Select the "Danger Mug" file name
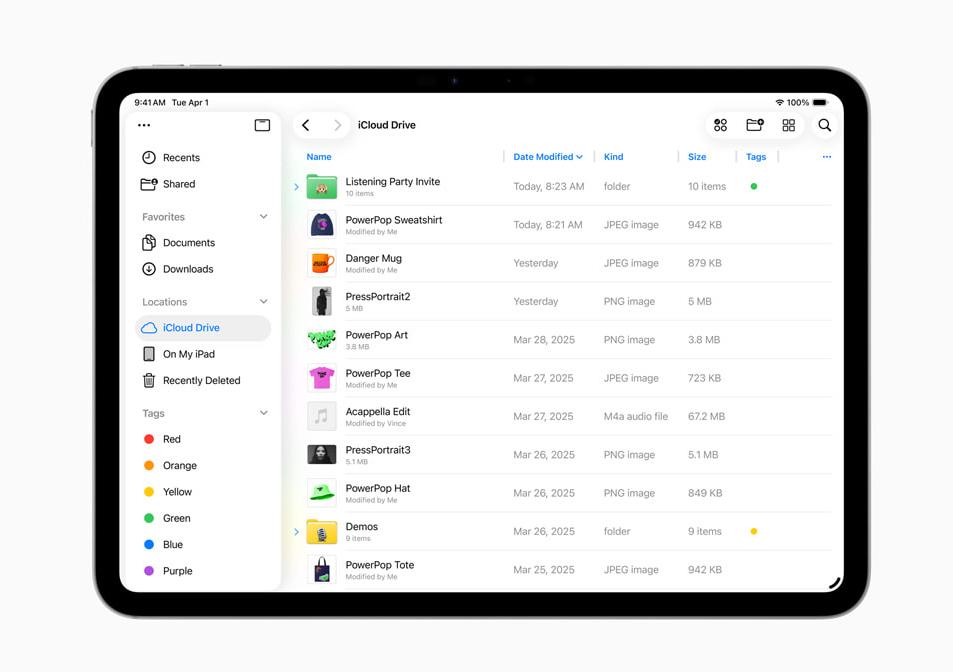The height and width of the screenshot is (672, 953). click(x=373, y=258)
